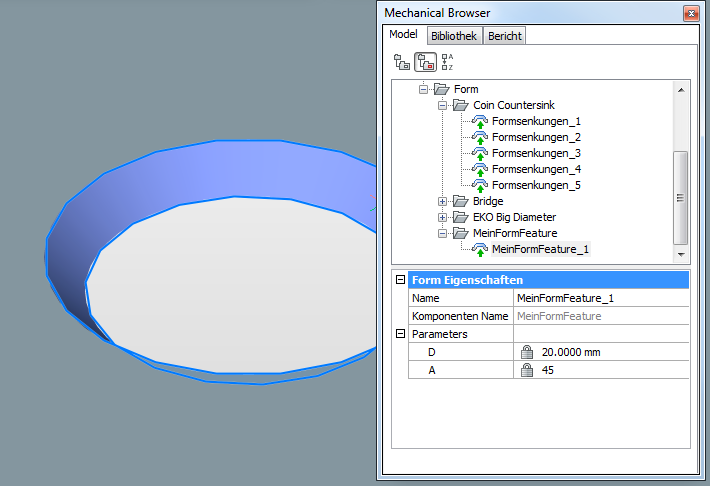This screenshot has height=486, width=710.
Task: Collapse the Coin Countersink node
Action: (x=442, y=105)
